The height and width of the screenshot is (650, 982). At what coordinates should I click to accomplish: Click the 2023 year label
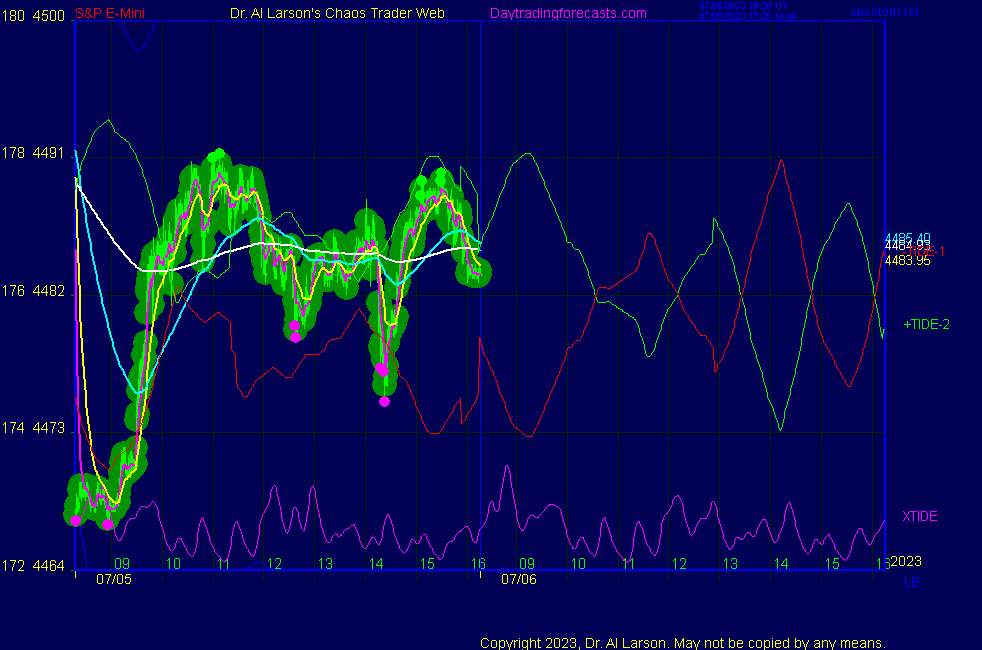906,561
